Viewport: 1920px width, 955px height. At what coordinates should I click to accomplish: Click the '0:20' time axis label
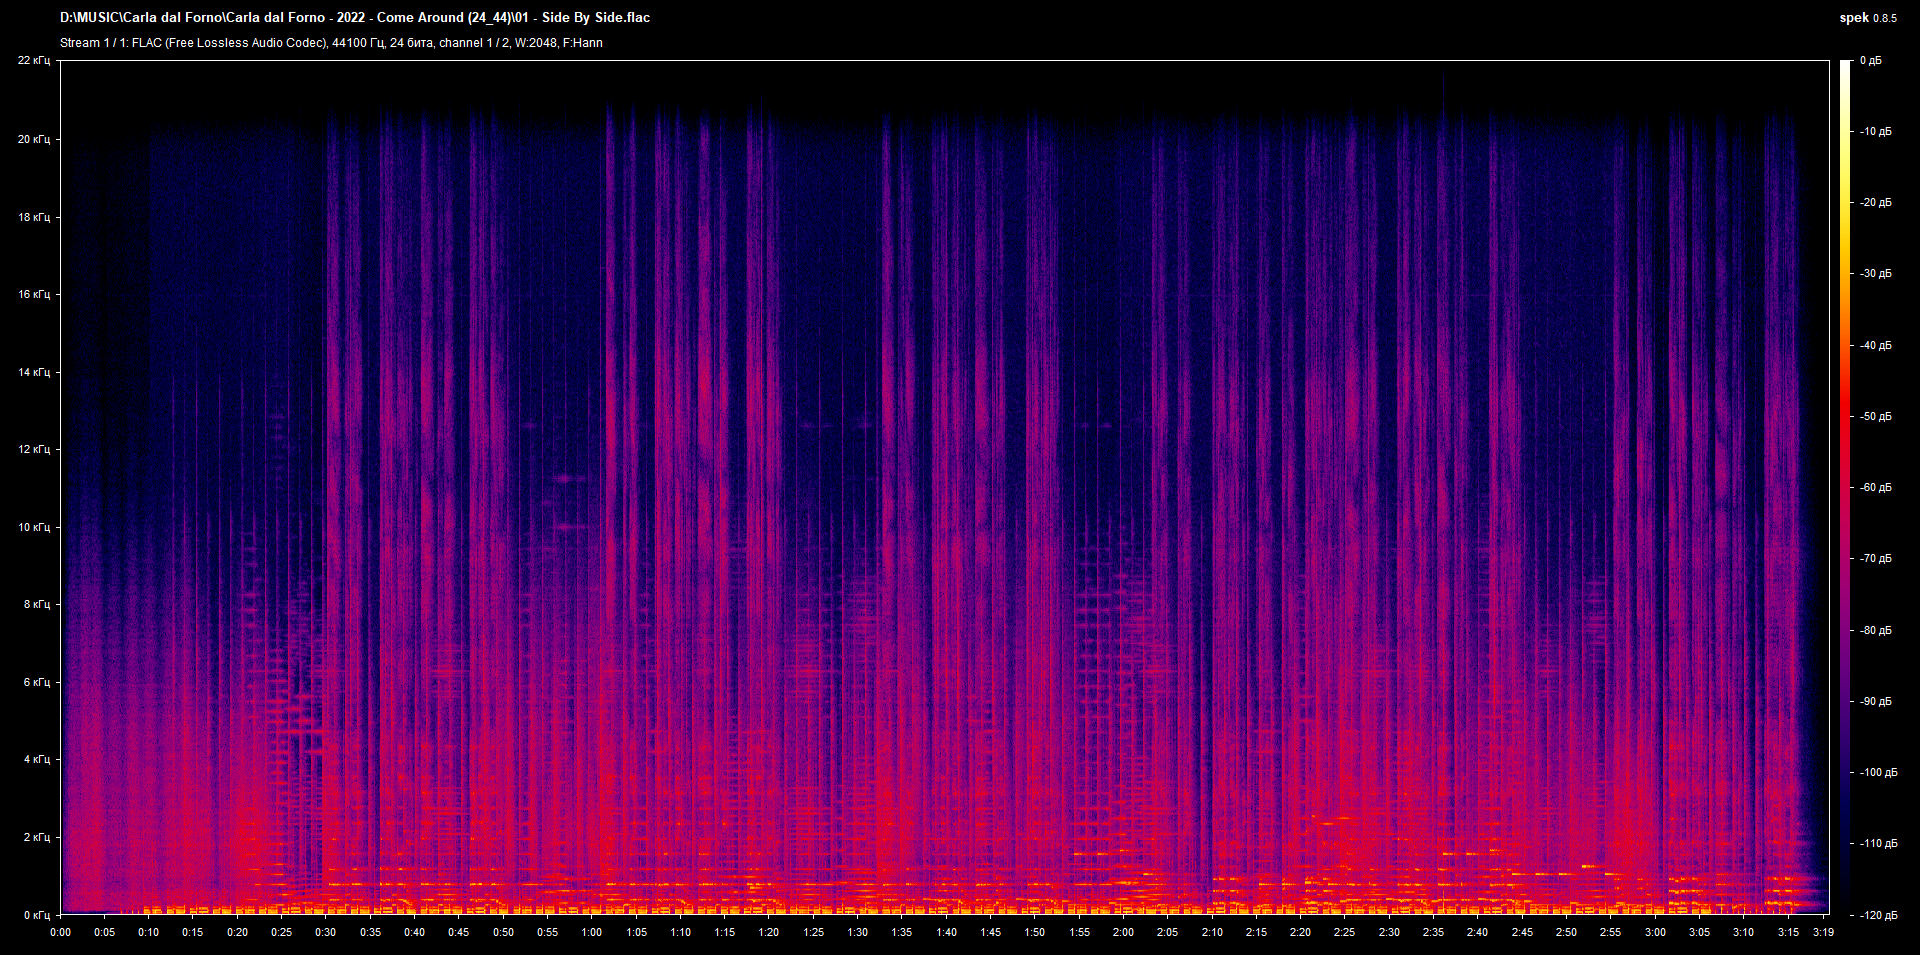point(237,932)
